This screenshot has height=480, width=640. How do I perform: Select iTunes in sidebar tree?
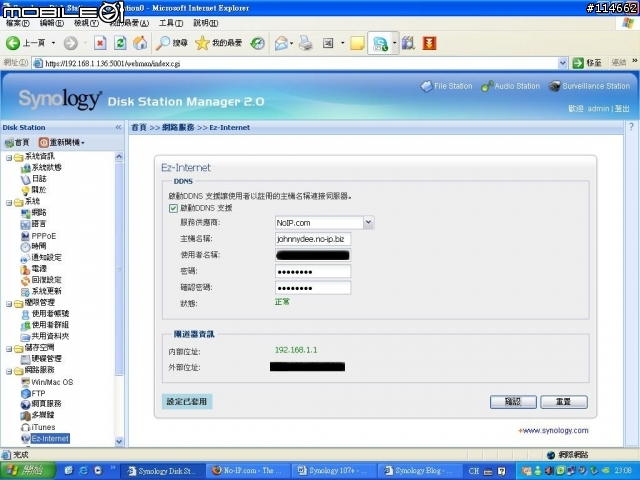point(43,427)
